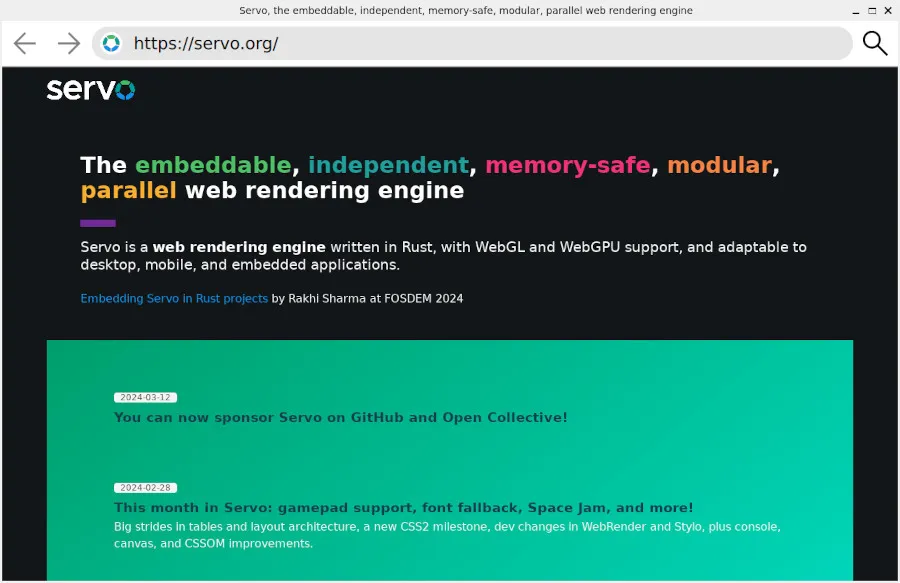Open the Embedding Servo in Rust projects link
The height and width of the screenshot is (583, 900).
point(174,298)
